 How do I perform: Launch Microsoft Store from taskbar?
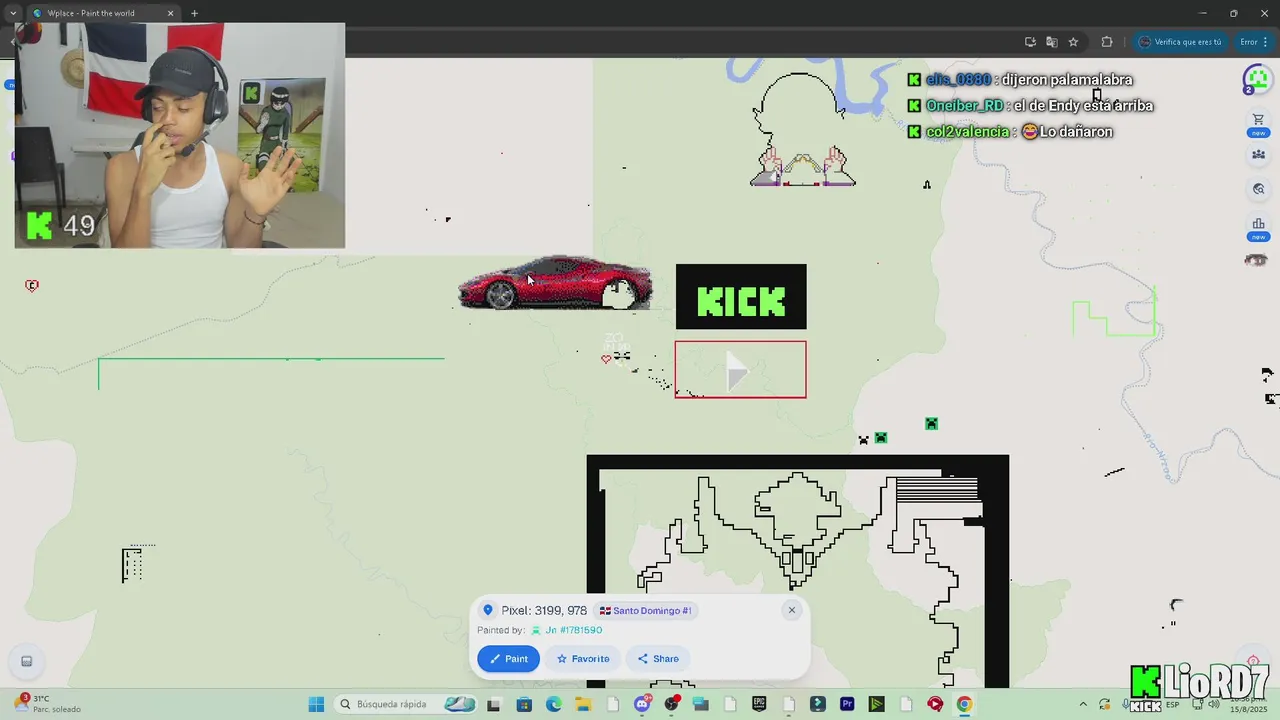pos(524,704)
